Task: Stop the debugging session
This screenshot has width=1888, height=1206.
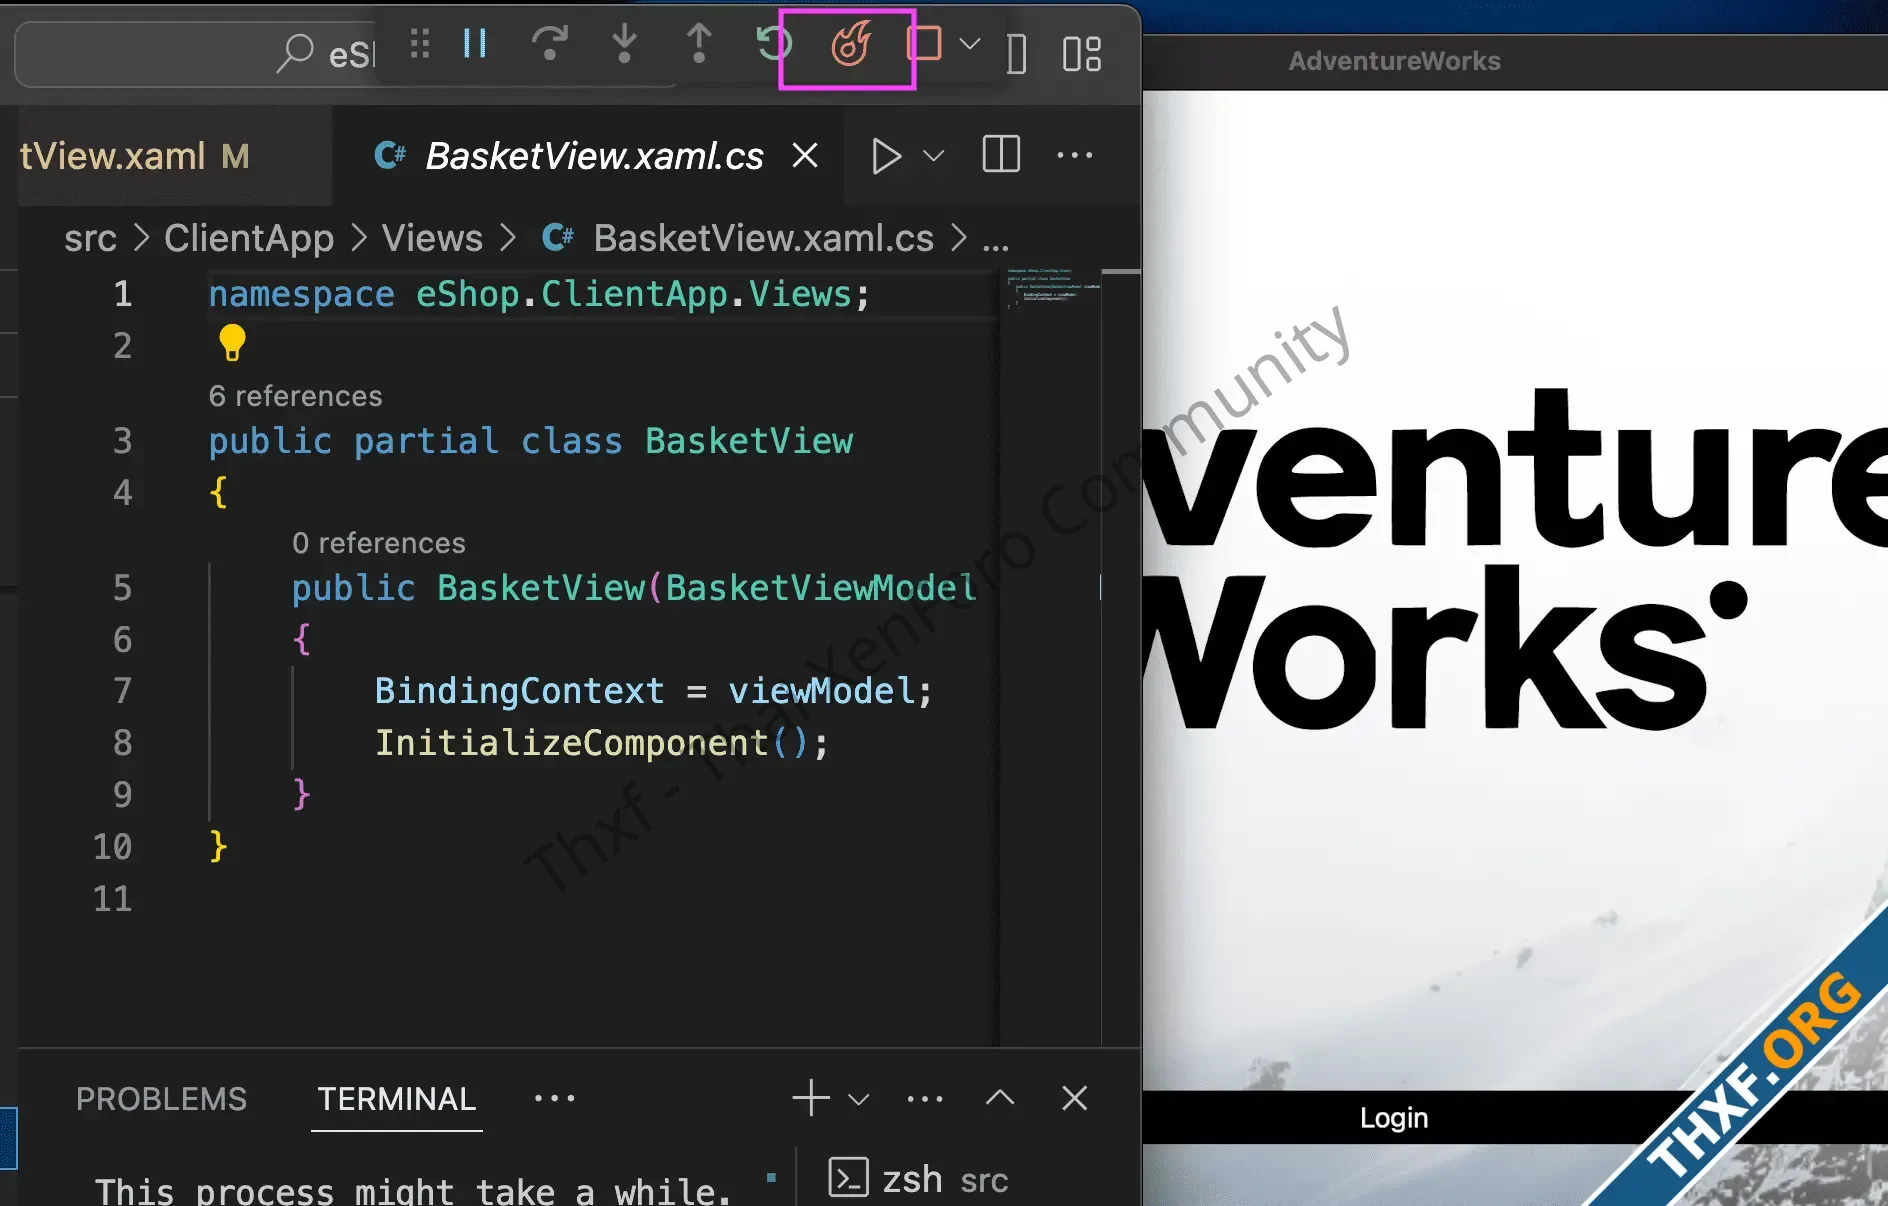Action: click(924, 44)
